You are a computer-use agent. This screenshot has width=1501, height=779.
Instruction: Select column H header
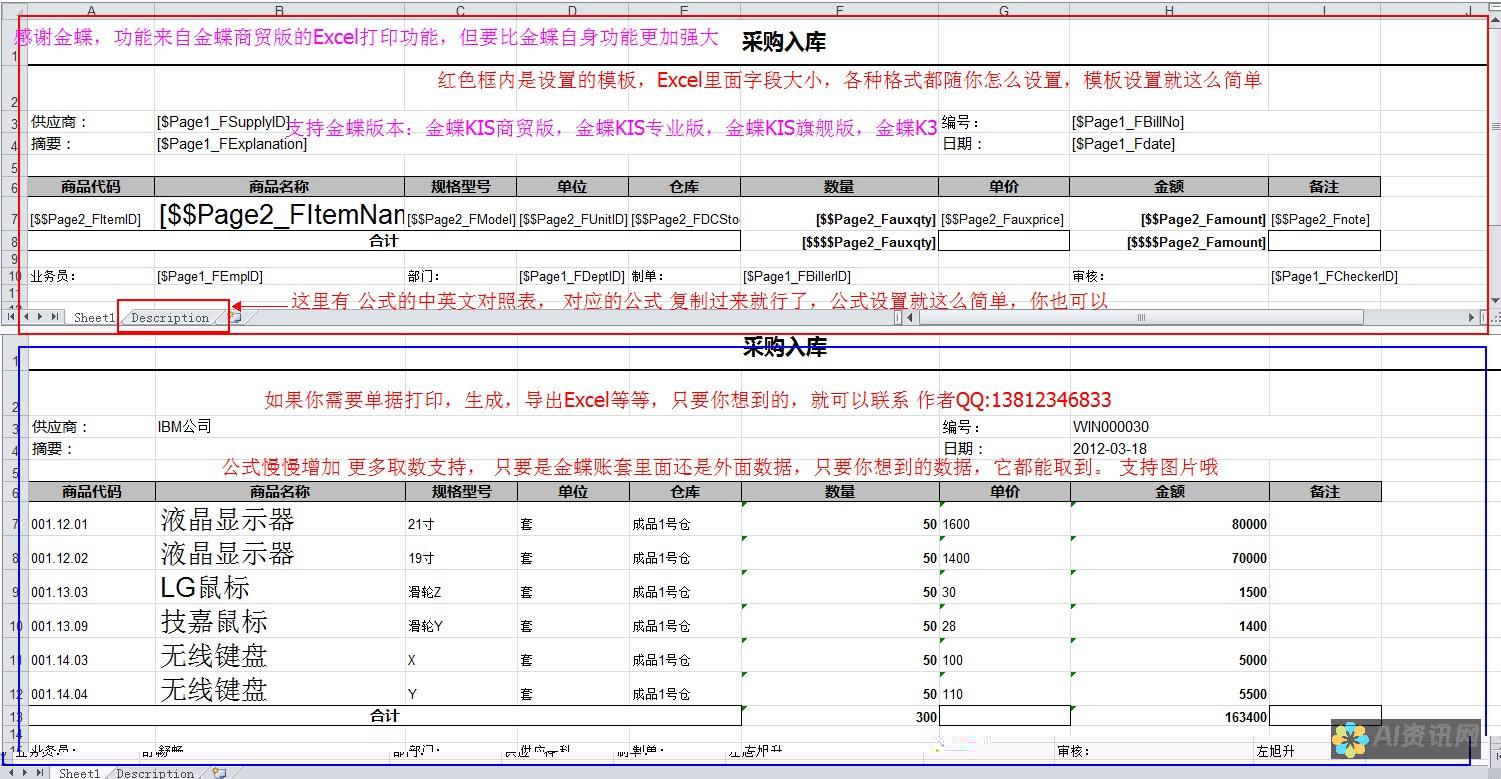coord(1169,11)
